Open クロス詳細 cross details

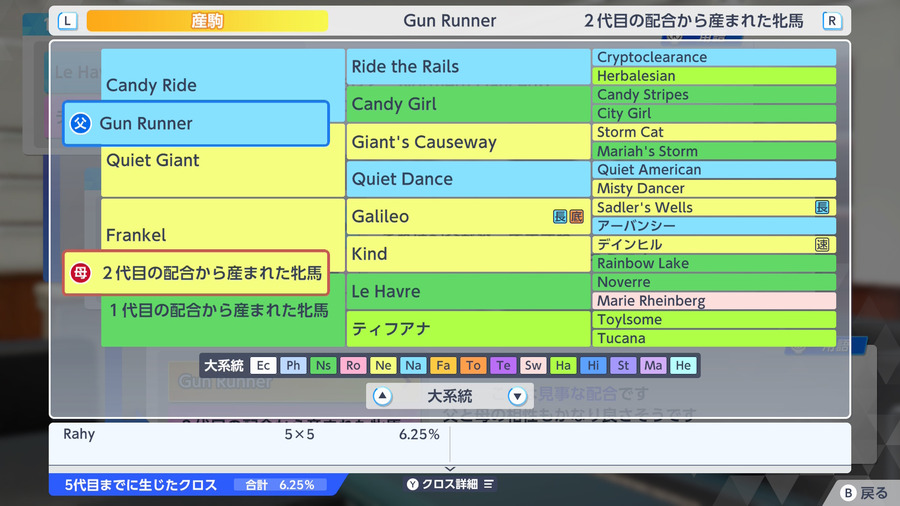[x=450, y=484]
